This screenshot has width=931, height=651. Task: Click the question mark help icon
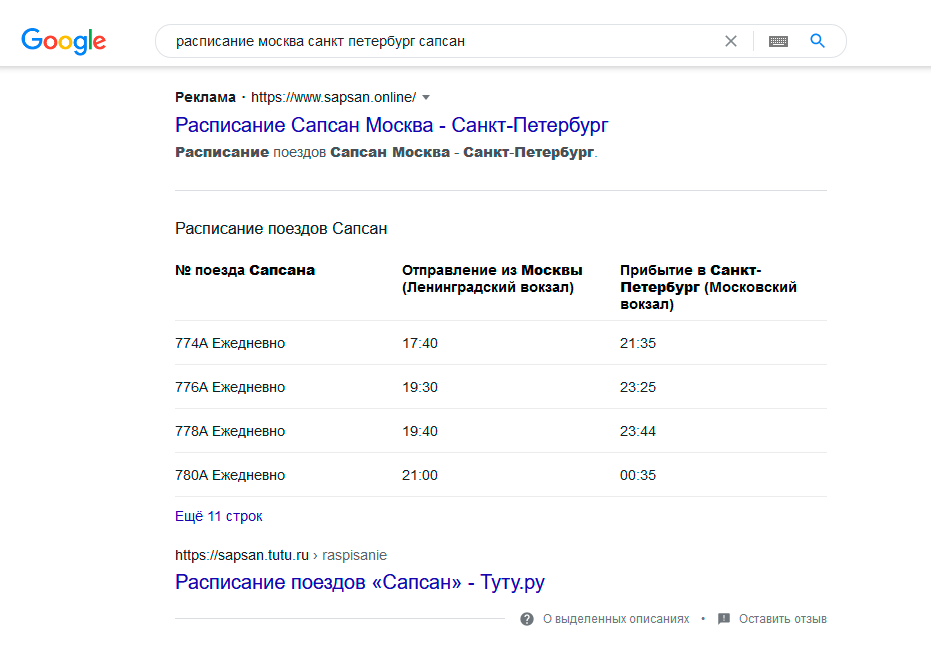pyautogui.click(x=527, y=619)
